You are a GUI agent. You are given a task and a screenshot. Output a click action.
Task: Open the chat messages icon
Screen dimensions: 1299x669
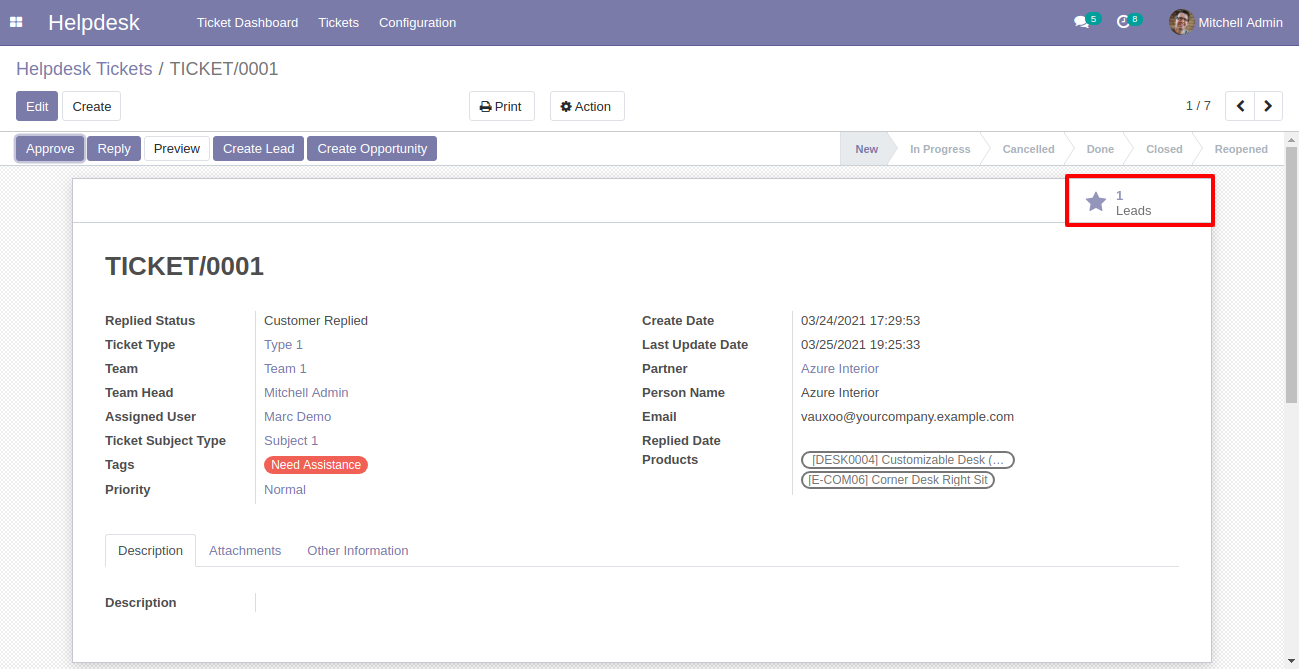[x=1081, y=22]
